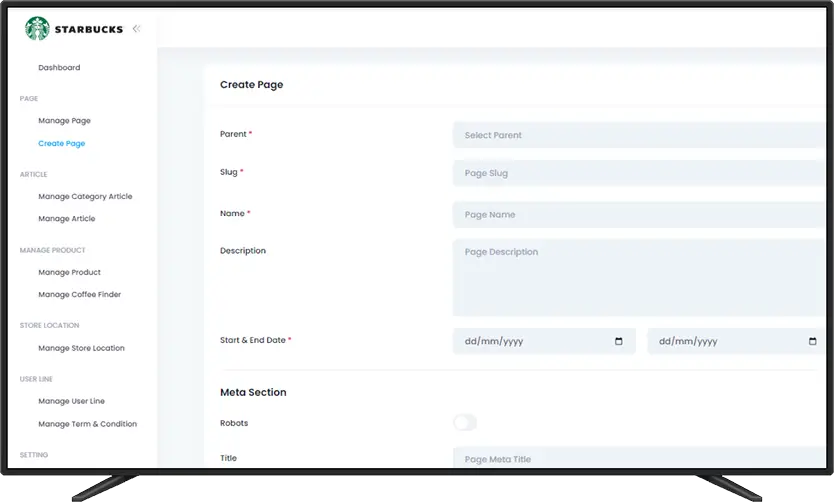Viewport: 834px width, 502px height.
Task: Navigate to Manage Article
Action: [x=66, y=219]
